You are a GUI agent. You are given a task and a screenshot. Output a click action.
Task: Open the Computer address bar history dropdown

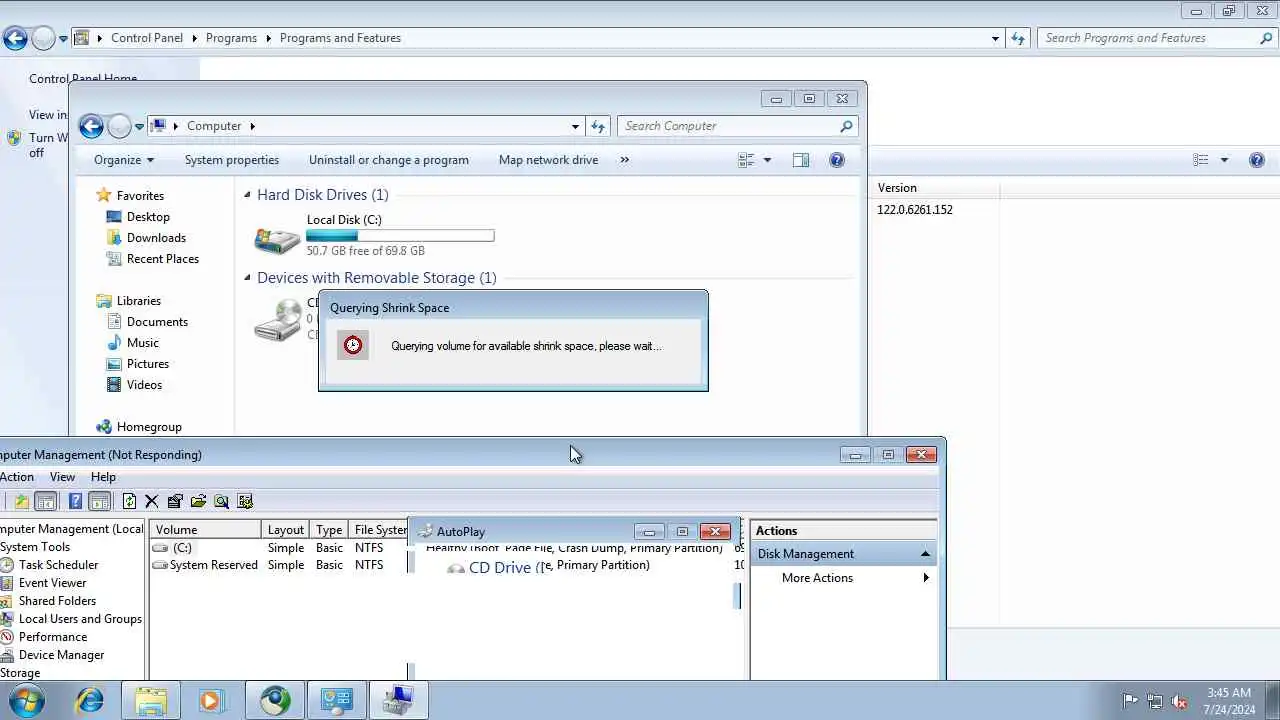[x=575, y=126]
